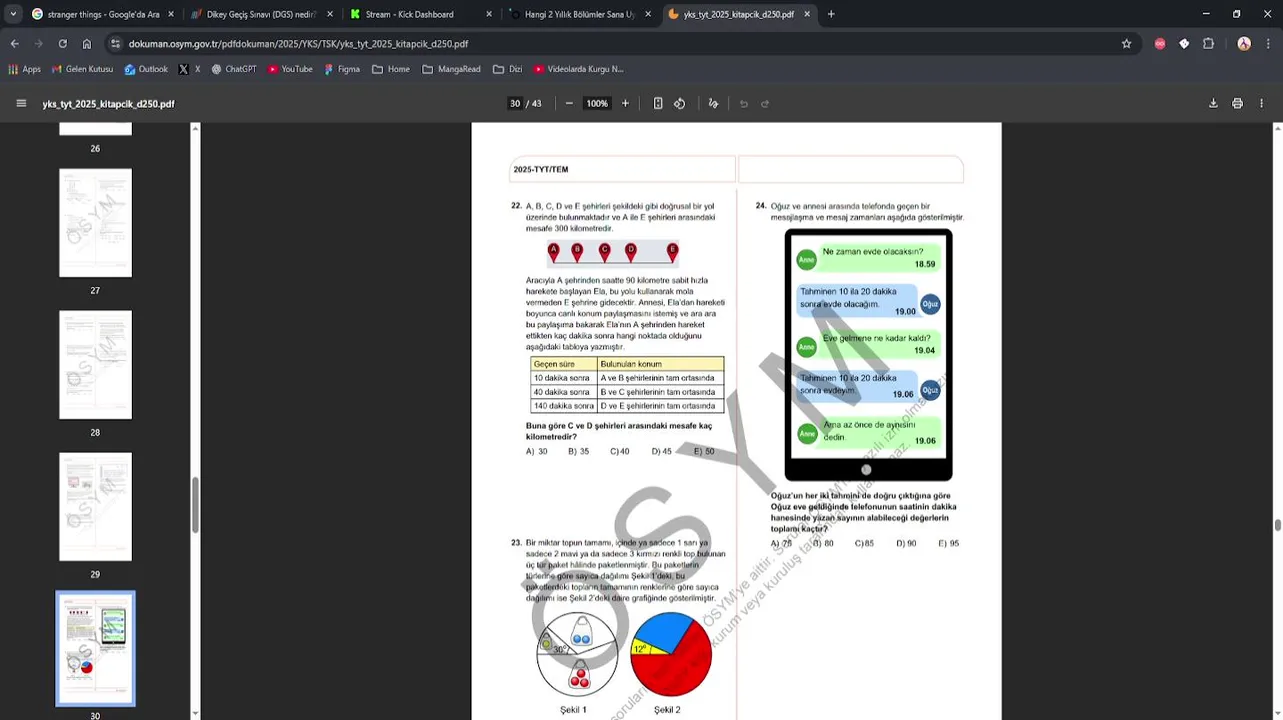Select page 27 thumbnail
This screenshot has width=1283, height=720.
[x=95, y=222]
